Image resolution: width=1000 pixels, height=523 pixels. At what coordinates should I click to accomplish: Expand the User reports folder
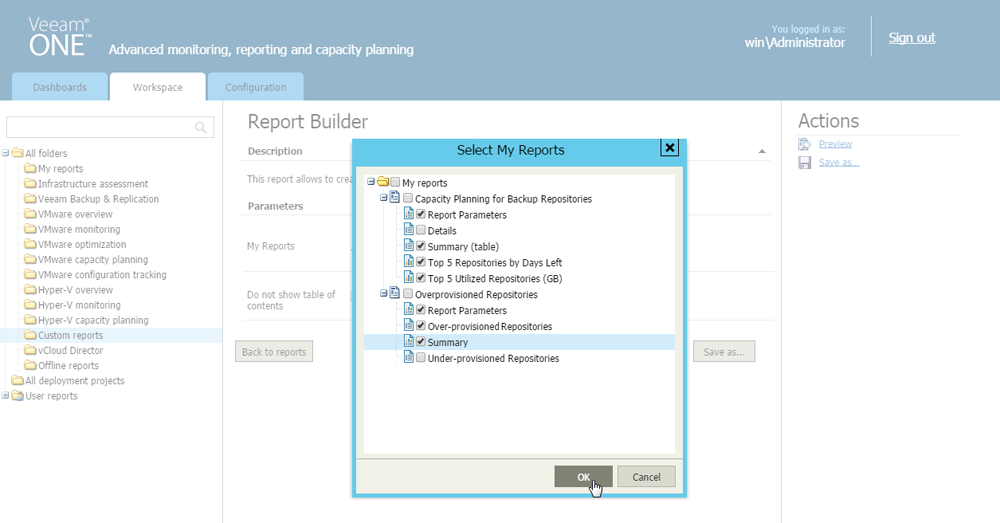tap(6, 396)
